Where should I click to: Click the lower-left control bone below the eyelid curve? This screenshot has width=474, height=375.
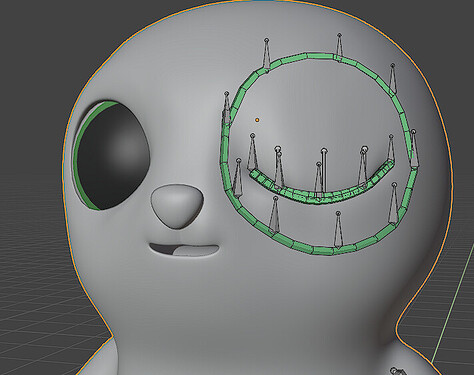[274, 214]
